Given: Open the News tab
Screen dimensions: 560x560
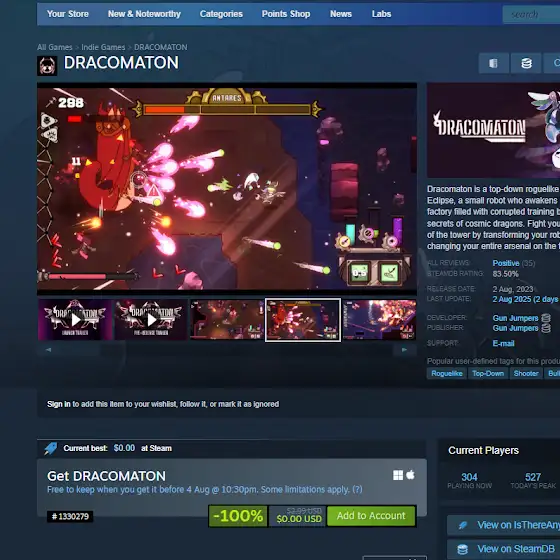Looking at the screenshot, I should (341, 14).
